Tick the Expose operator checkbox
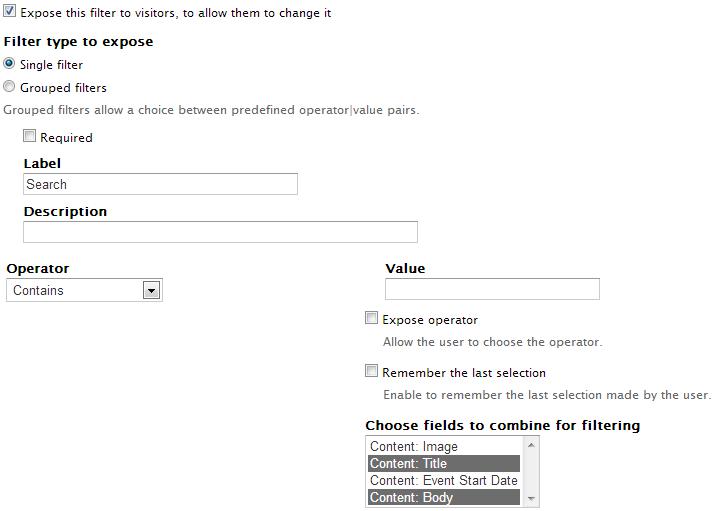714x511 pixels. tap(372, 318)
